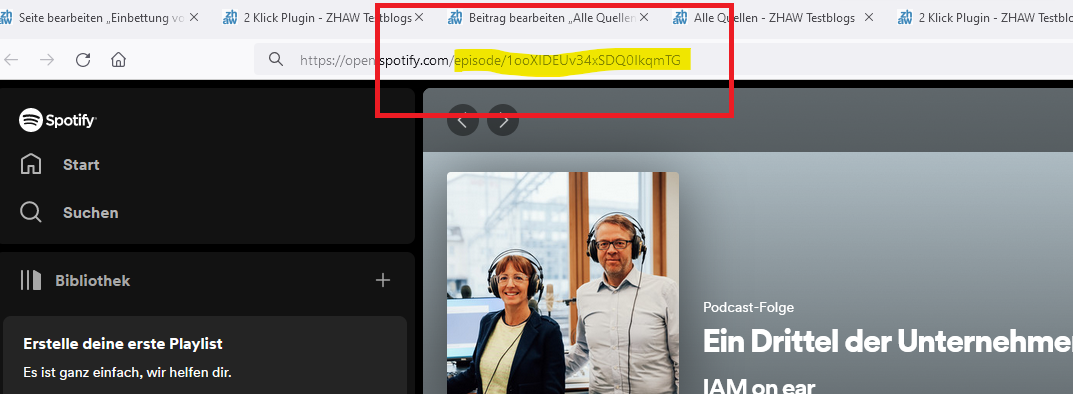Click the Spotify logo
Image resolution: width=1073 pixels, height=394 pixels.
(57, 121)
